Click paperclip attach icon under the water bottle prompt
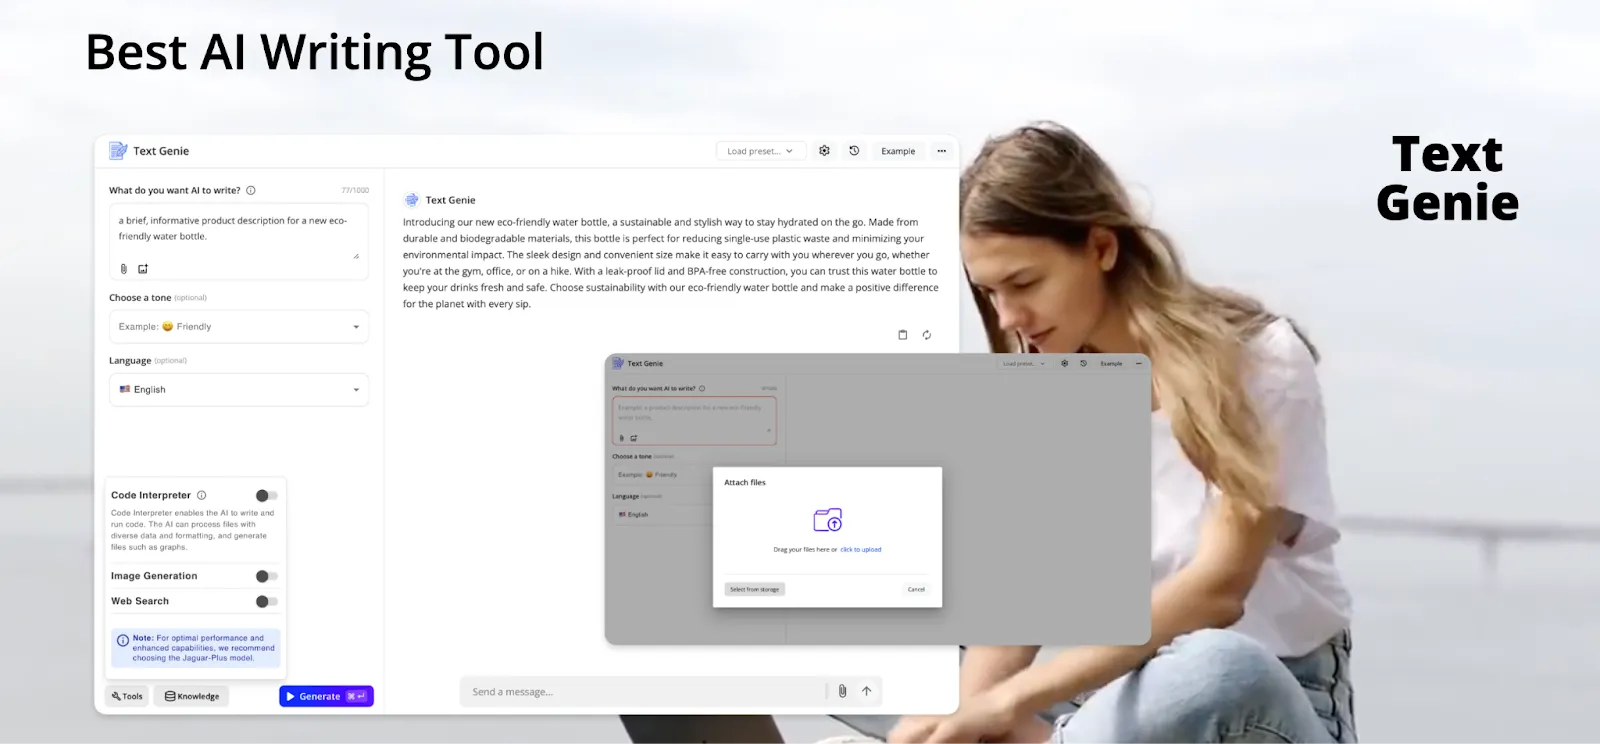The height and width of the screenshot is (744, 1600). [124, 269]
